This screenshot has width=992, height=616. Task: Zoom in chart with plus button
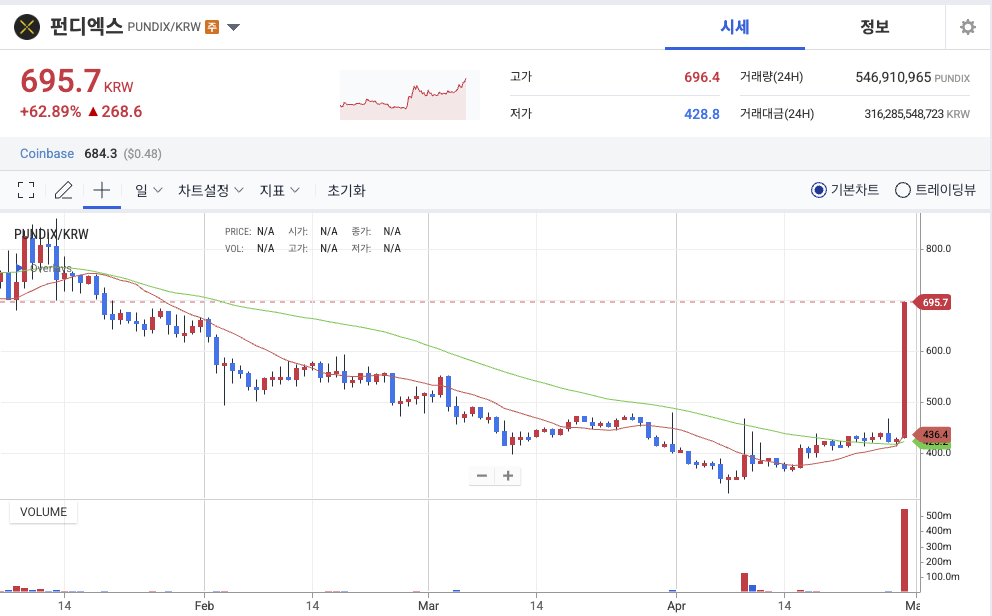click(508, 476)
